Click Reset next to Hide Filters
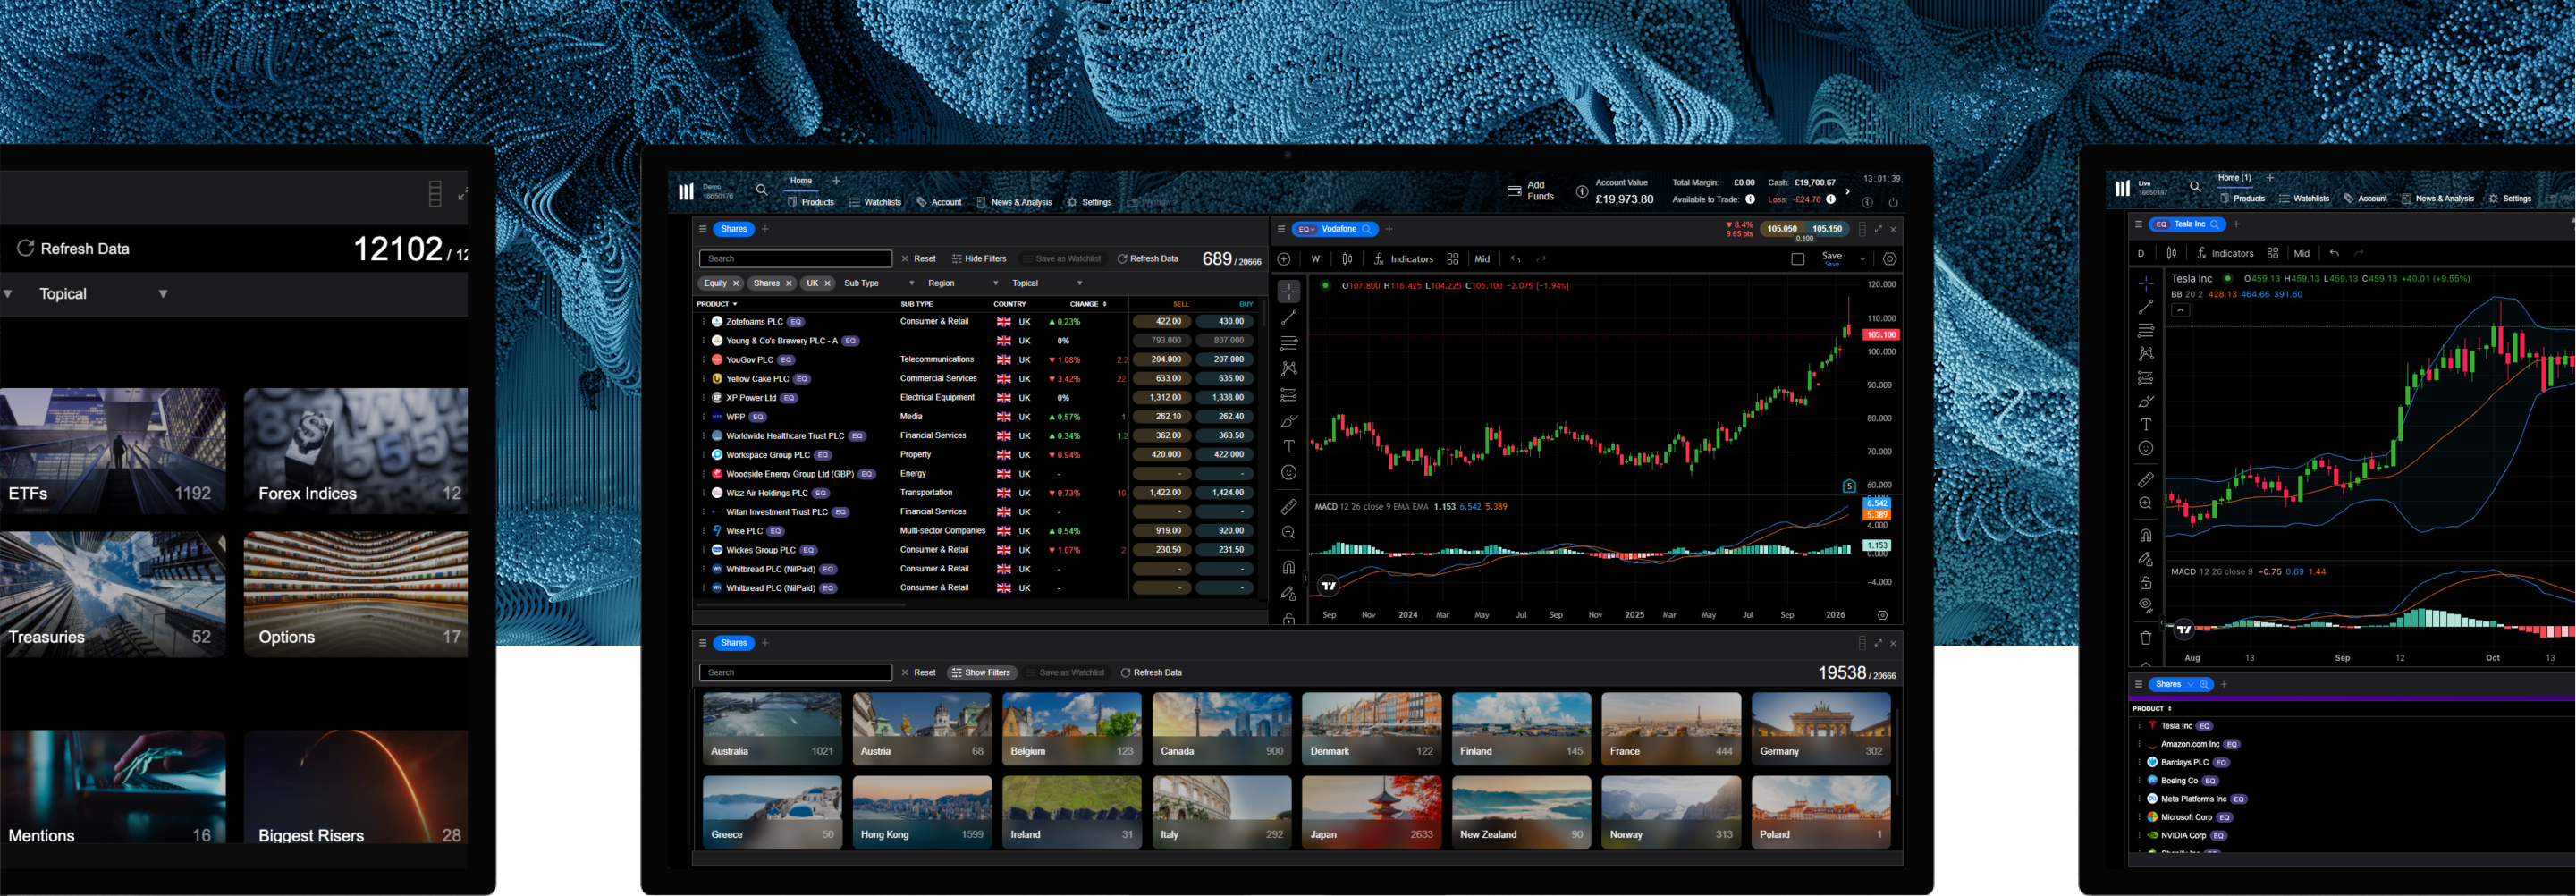This screenshot has height=896, width=2576. tap(918, 259)
